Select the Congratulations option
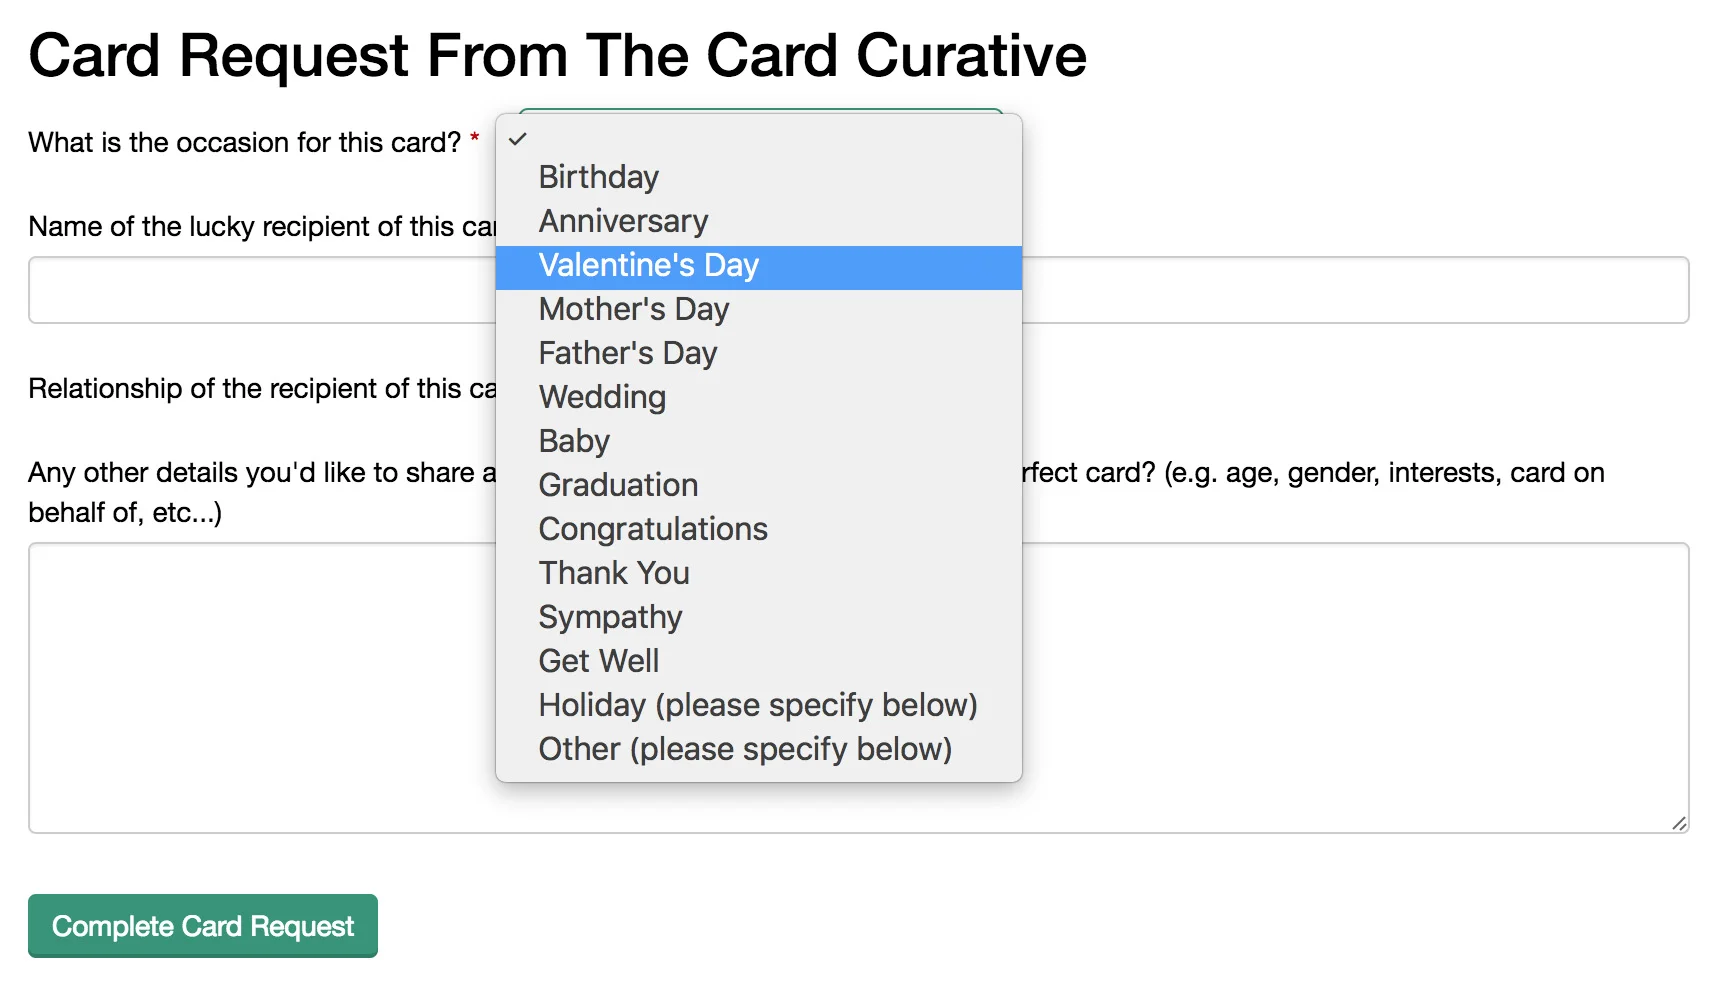This screenshot has width=1724, height=988. pyautogui.click(x=653, y=529)
